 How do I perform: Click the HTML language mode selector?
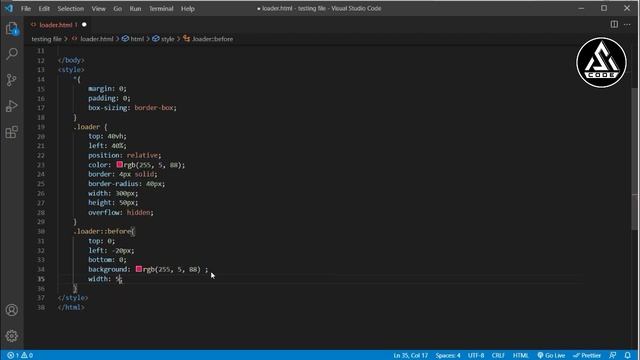[520, 355]
